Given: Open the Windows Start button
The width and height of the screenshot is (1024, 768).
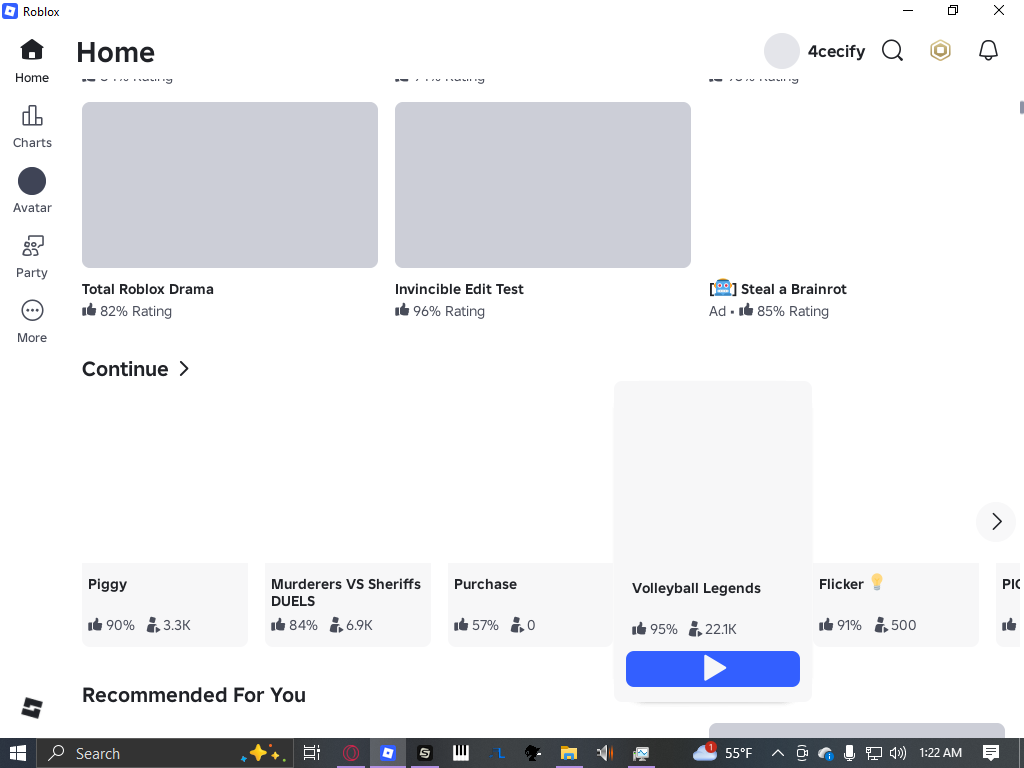Looking at the screenshot, I should click(x=18, y=753).
